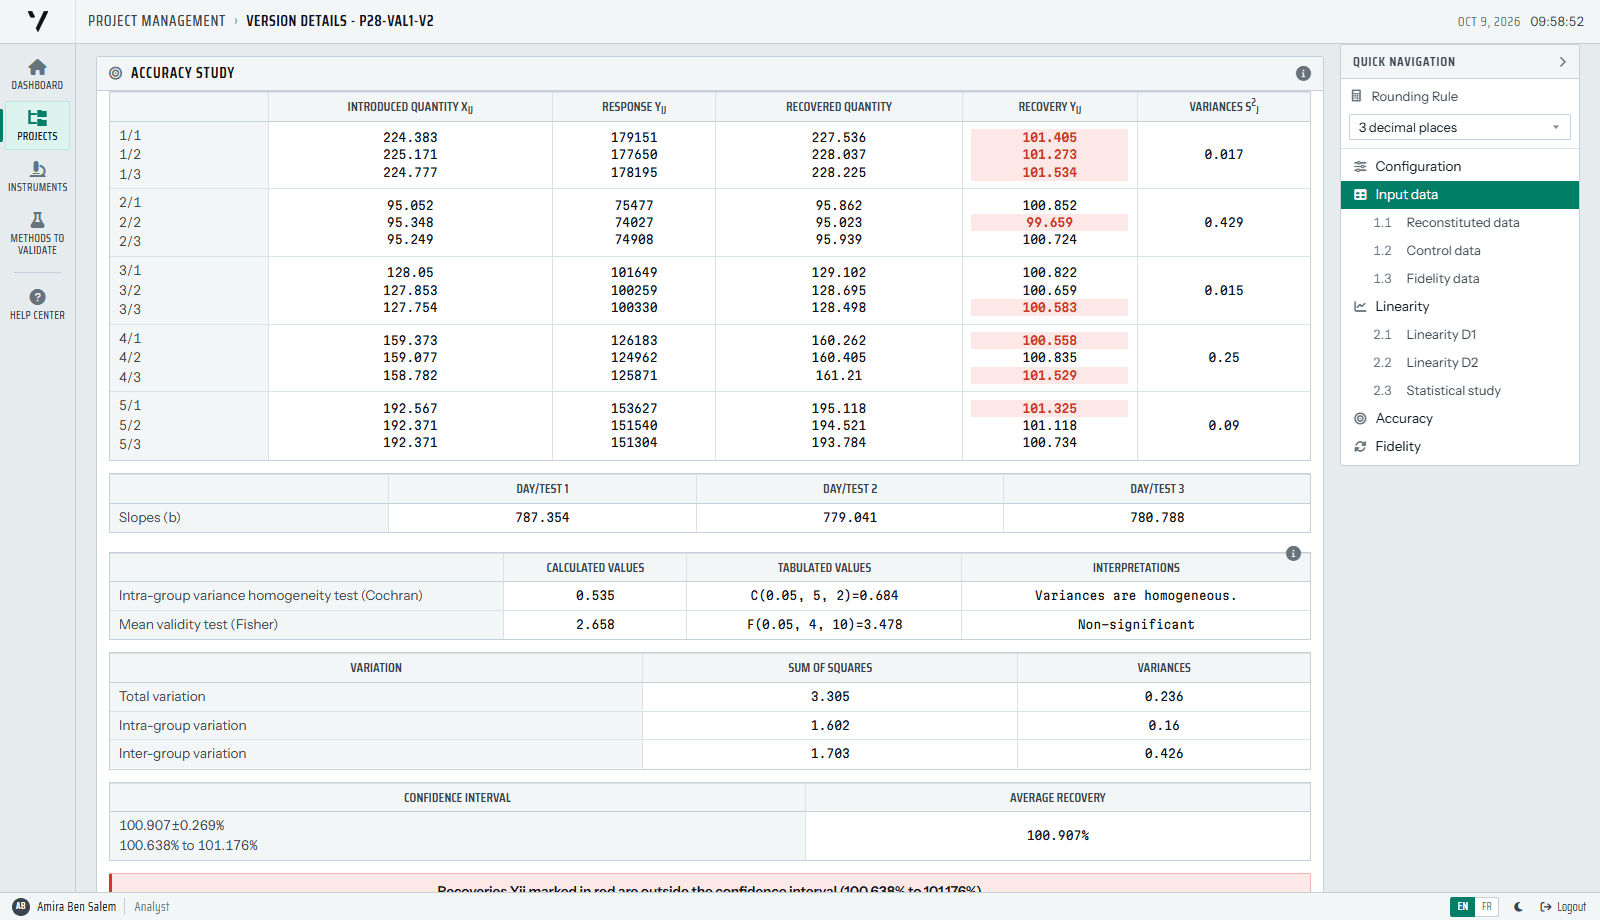The height and width of the screenshot is (920, 1600).
Task: Jump to 2.2 Linearity D2
Action: pos(1459,362)
